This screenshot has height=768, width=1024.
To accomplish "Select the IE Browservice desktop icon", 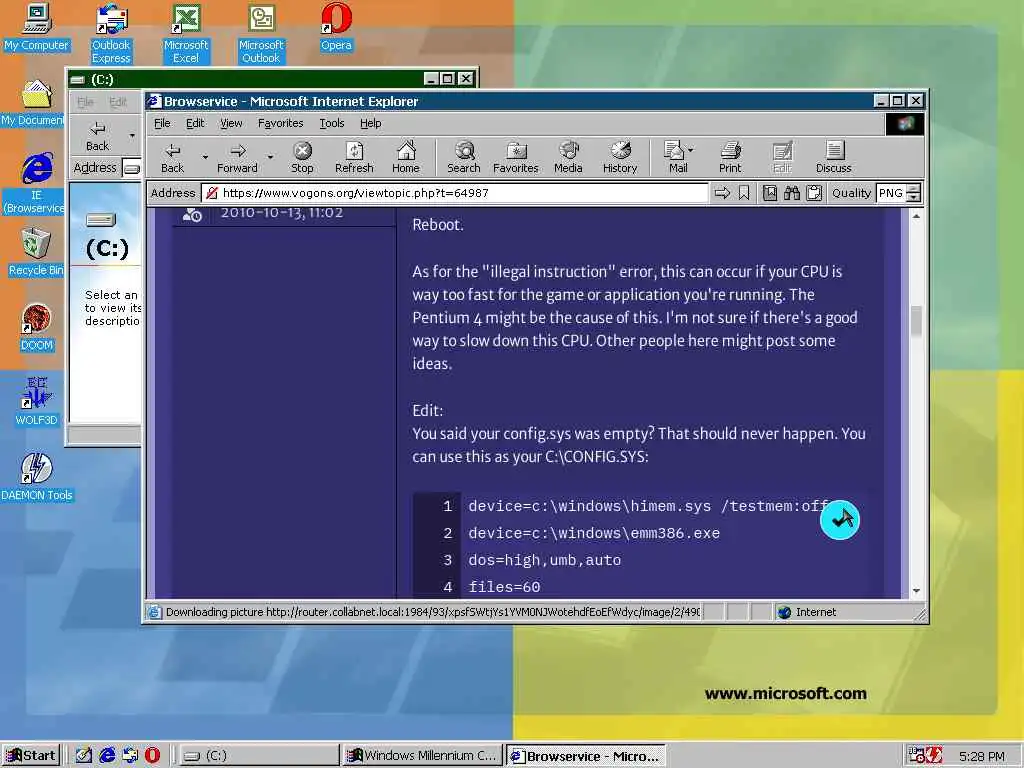I will (x=36, y=183).
